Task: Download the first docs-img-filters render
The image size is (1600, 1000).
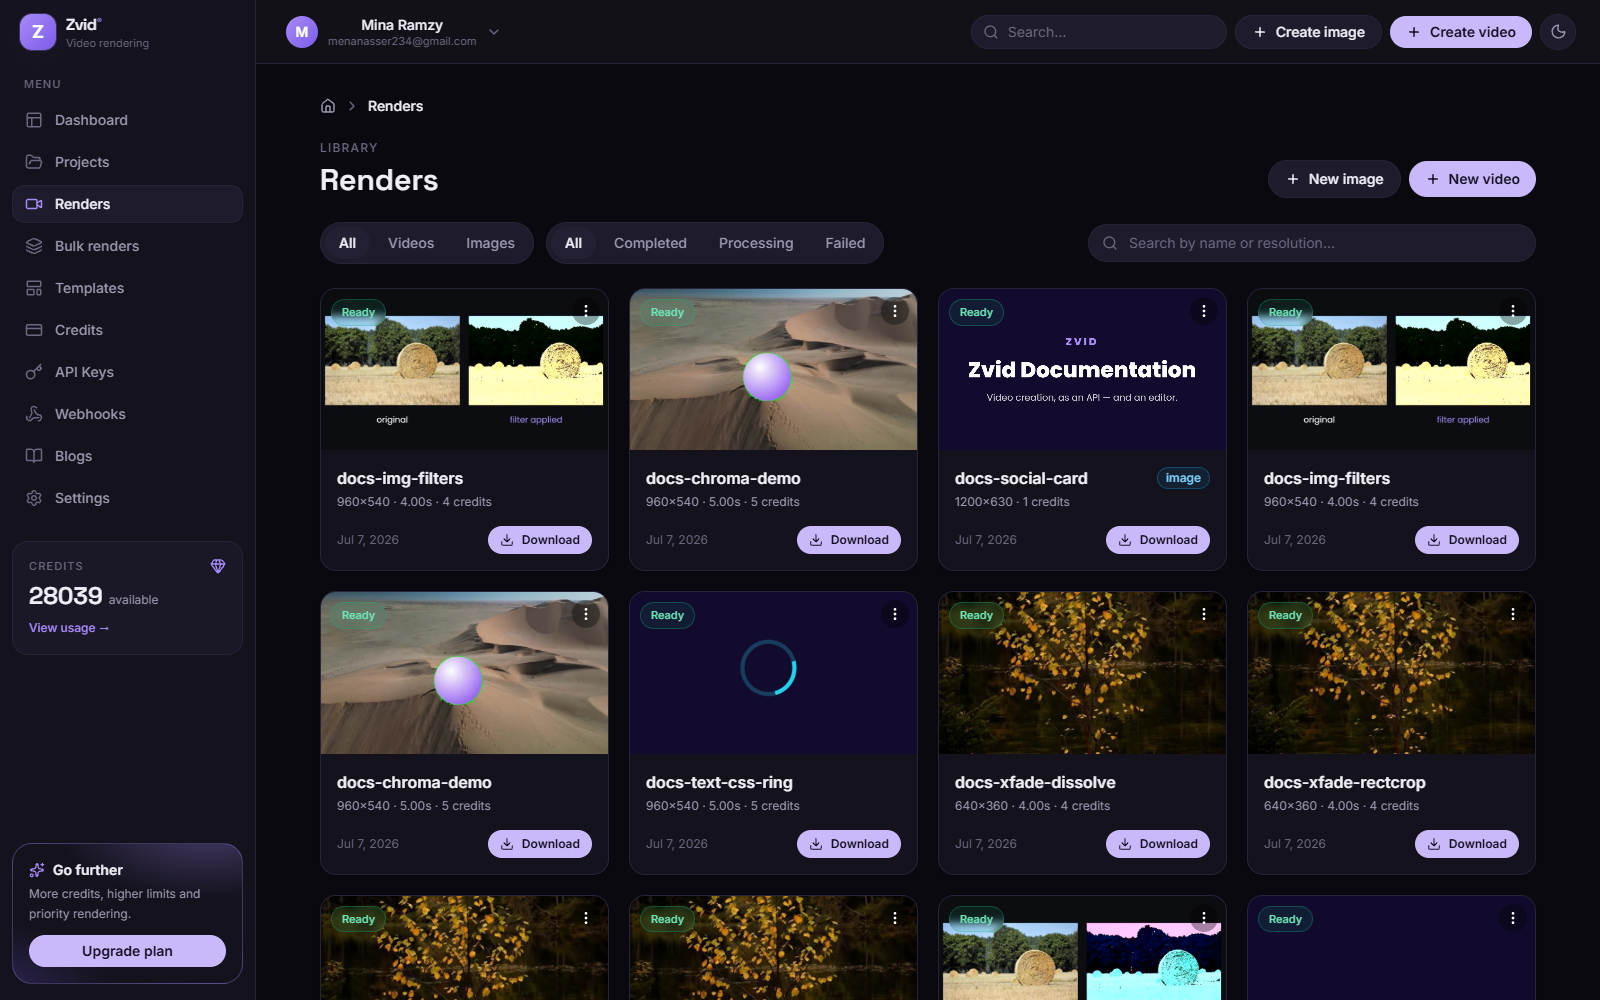Action: (x=540, y=540)
